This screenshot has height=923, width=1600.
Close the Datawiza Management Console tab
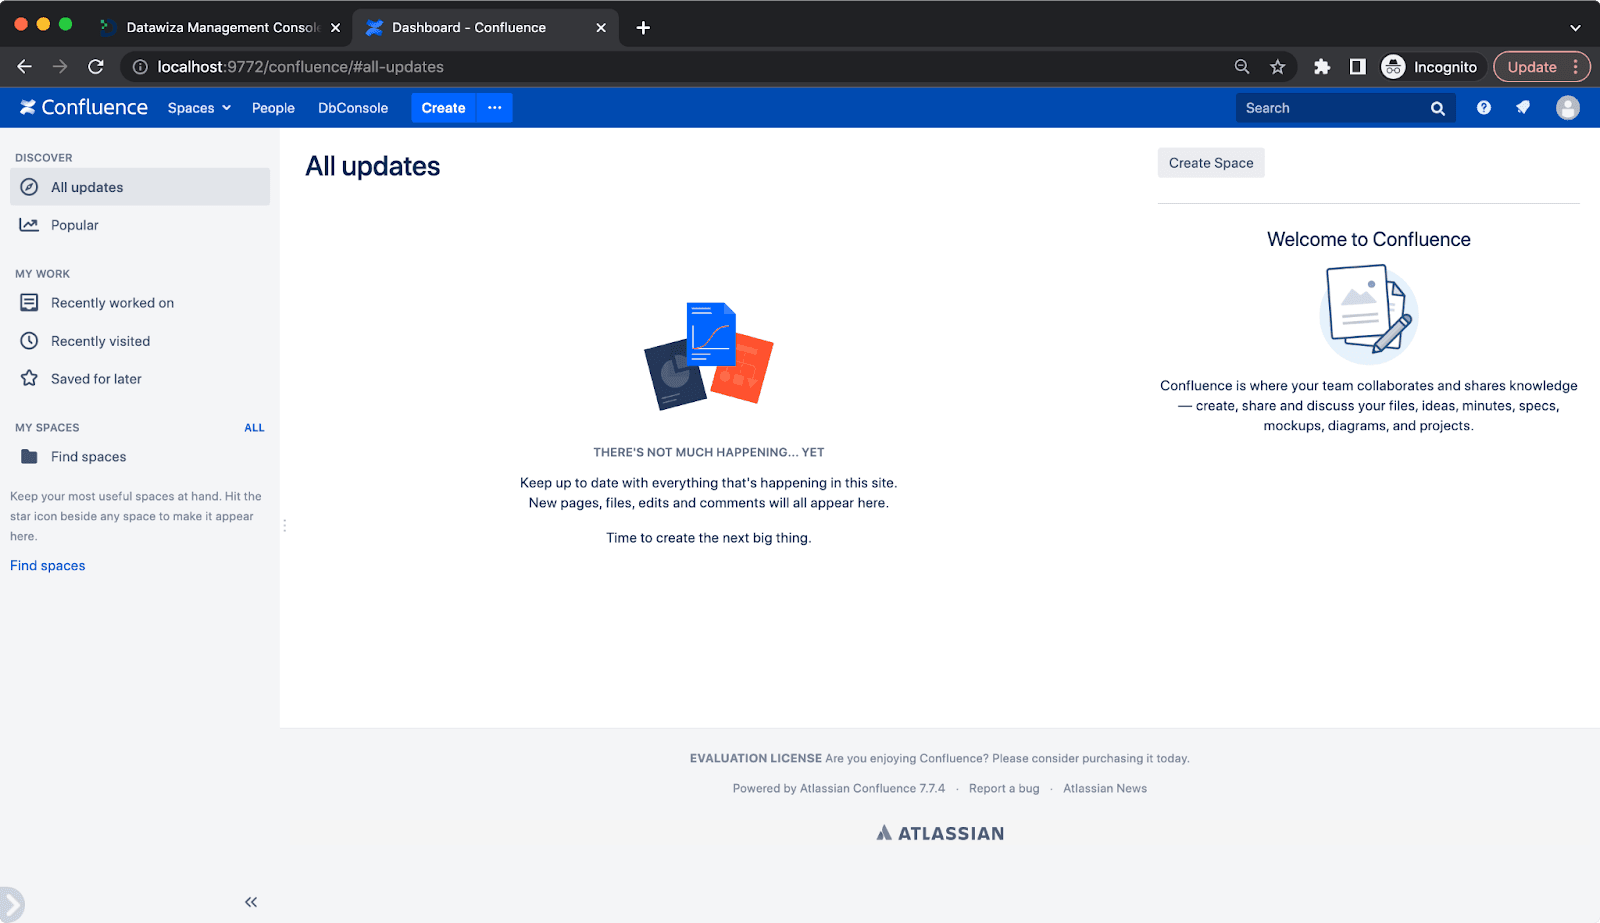tap(336, 27)
